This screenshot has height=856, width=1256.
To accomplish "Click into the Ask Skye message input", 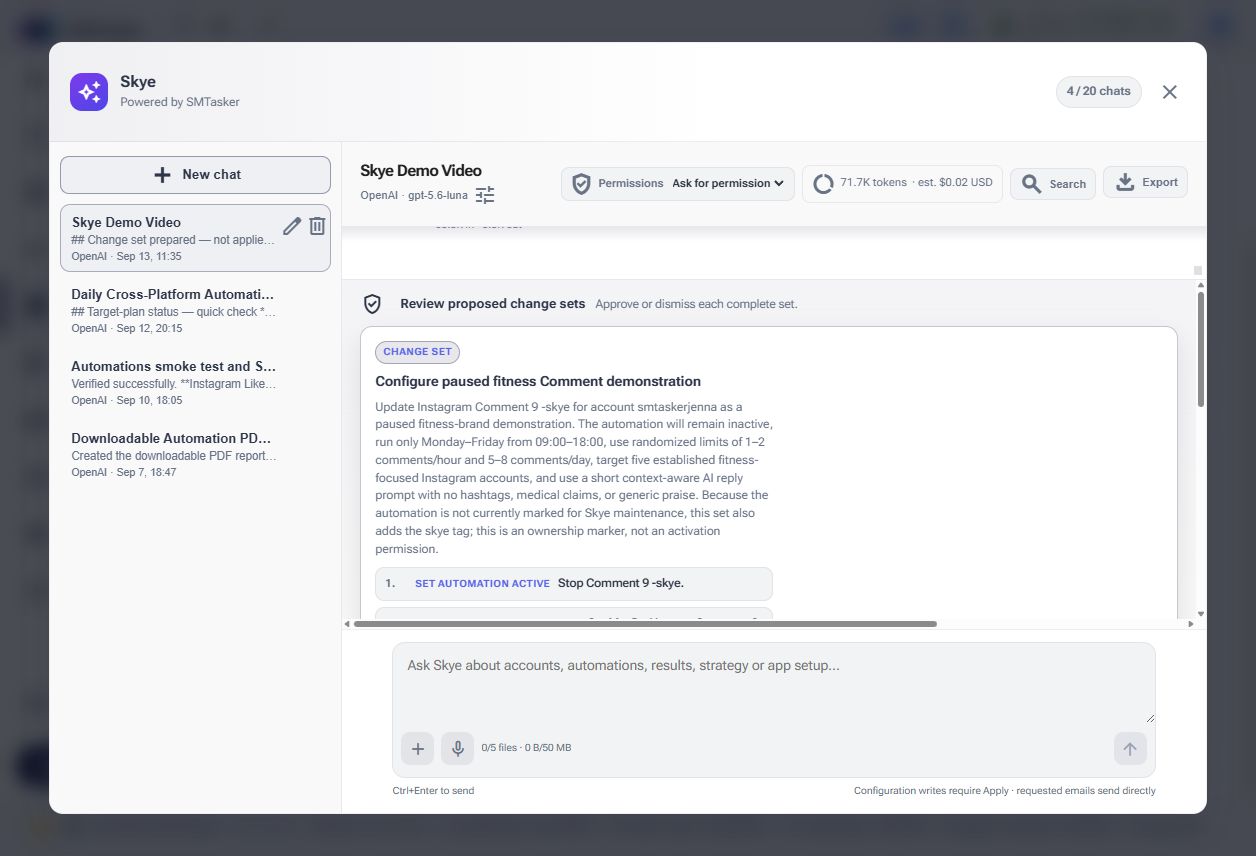I will (x=773, y=684).
